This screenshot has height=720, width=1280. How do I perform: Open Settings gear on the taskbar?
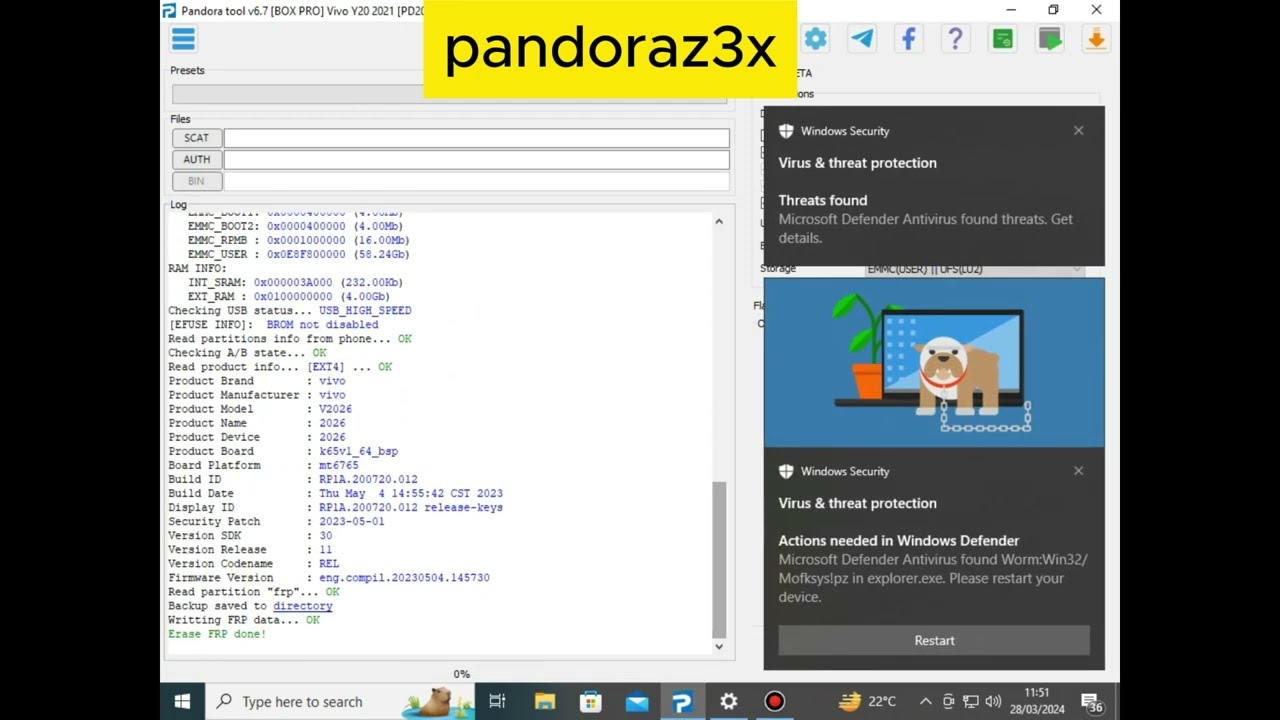(x=728, y=702)
